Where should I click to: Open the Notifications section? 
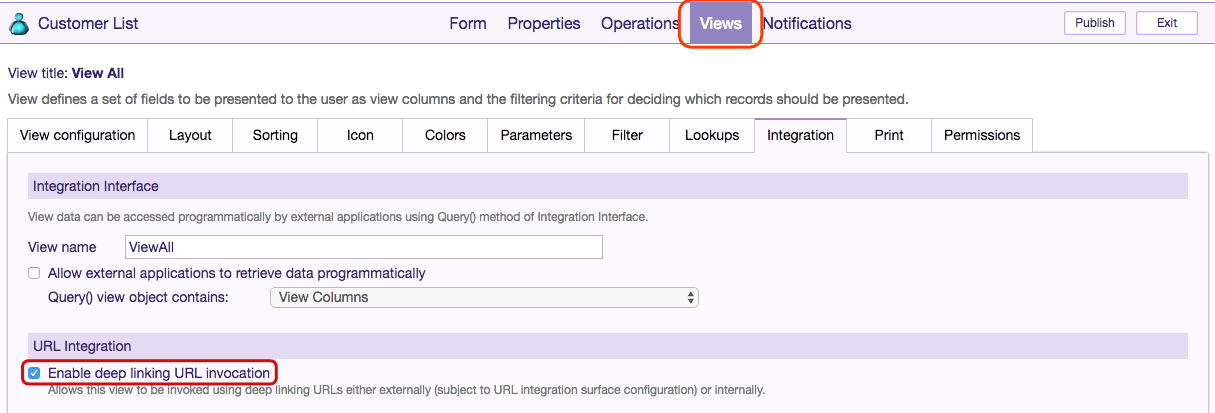807,23
